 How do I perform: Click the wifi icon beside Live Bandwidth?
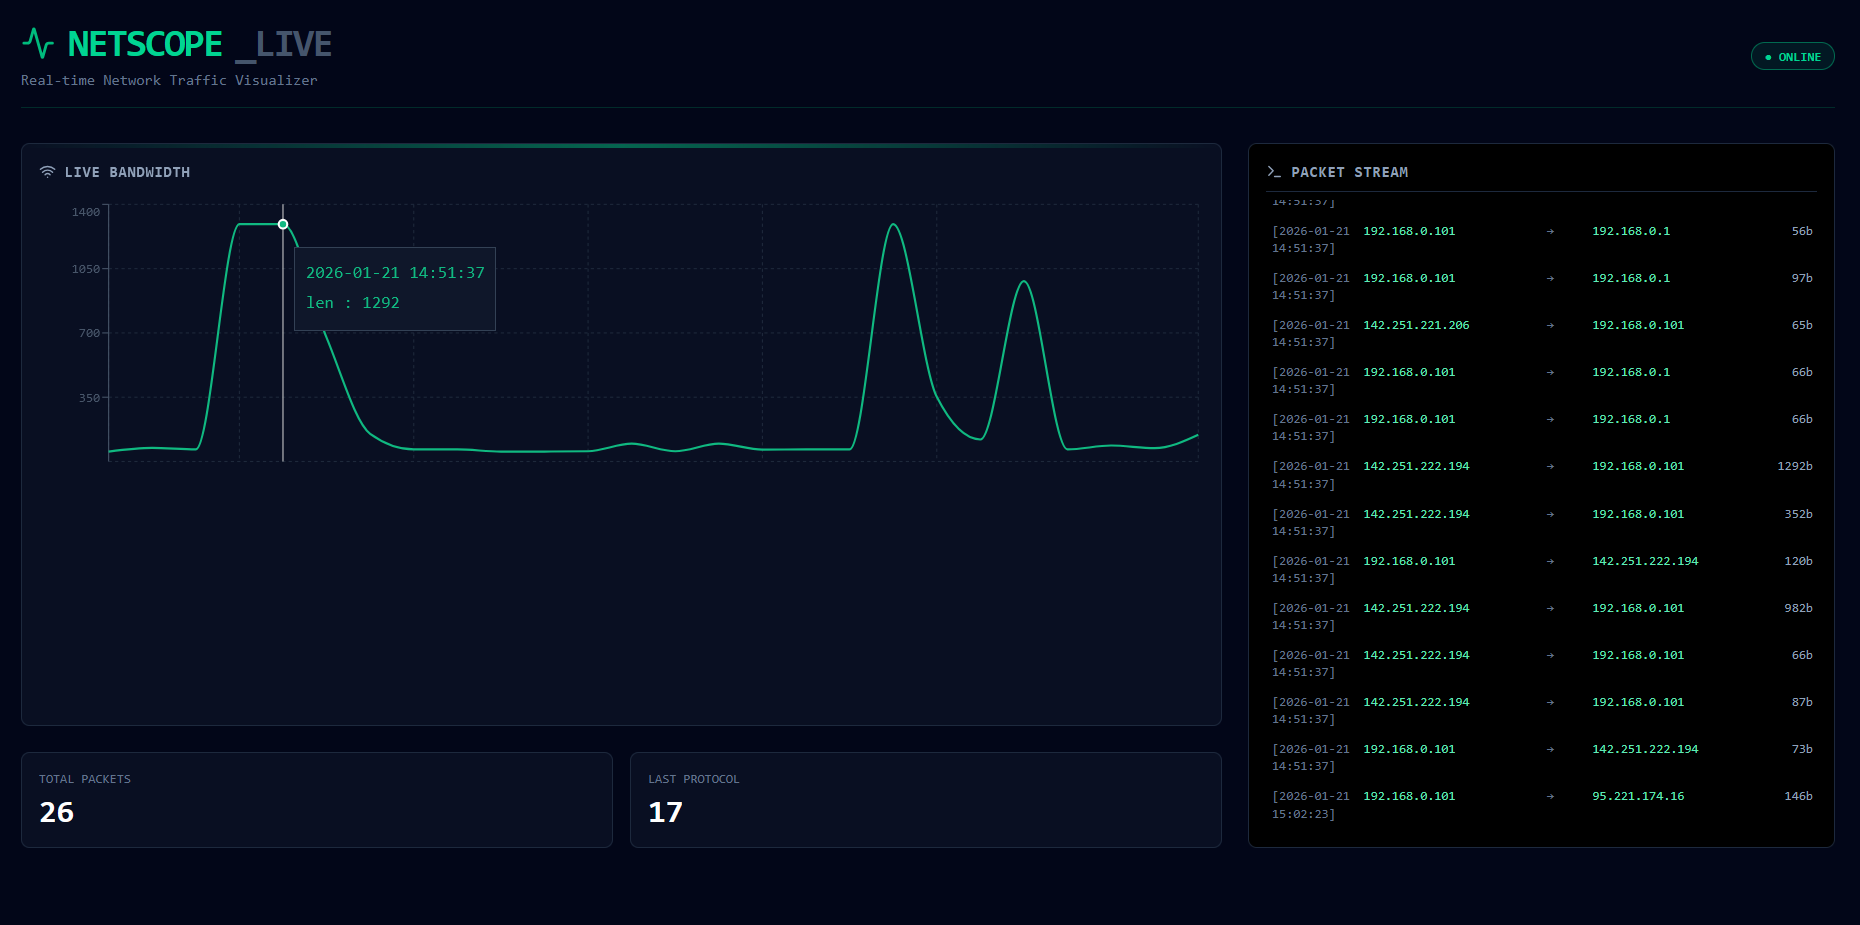point(47,172)
